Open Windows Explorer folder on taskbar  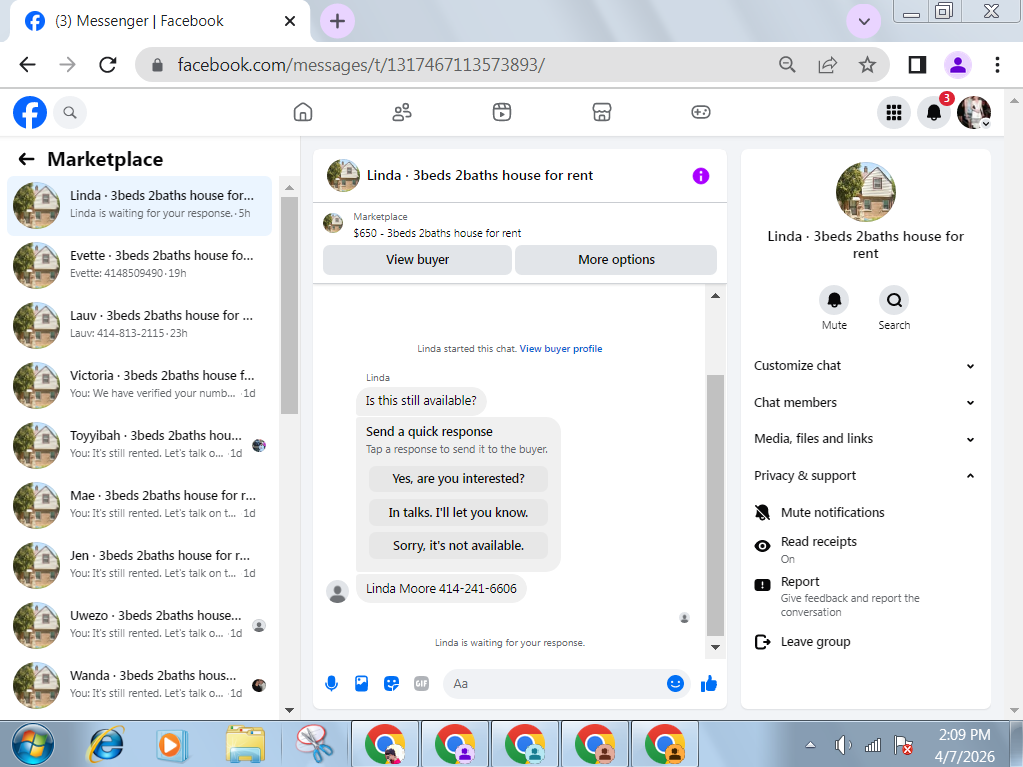pos(245,744)
